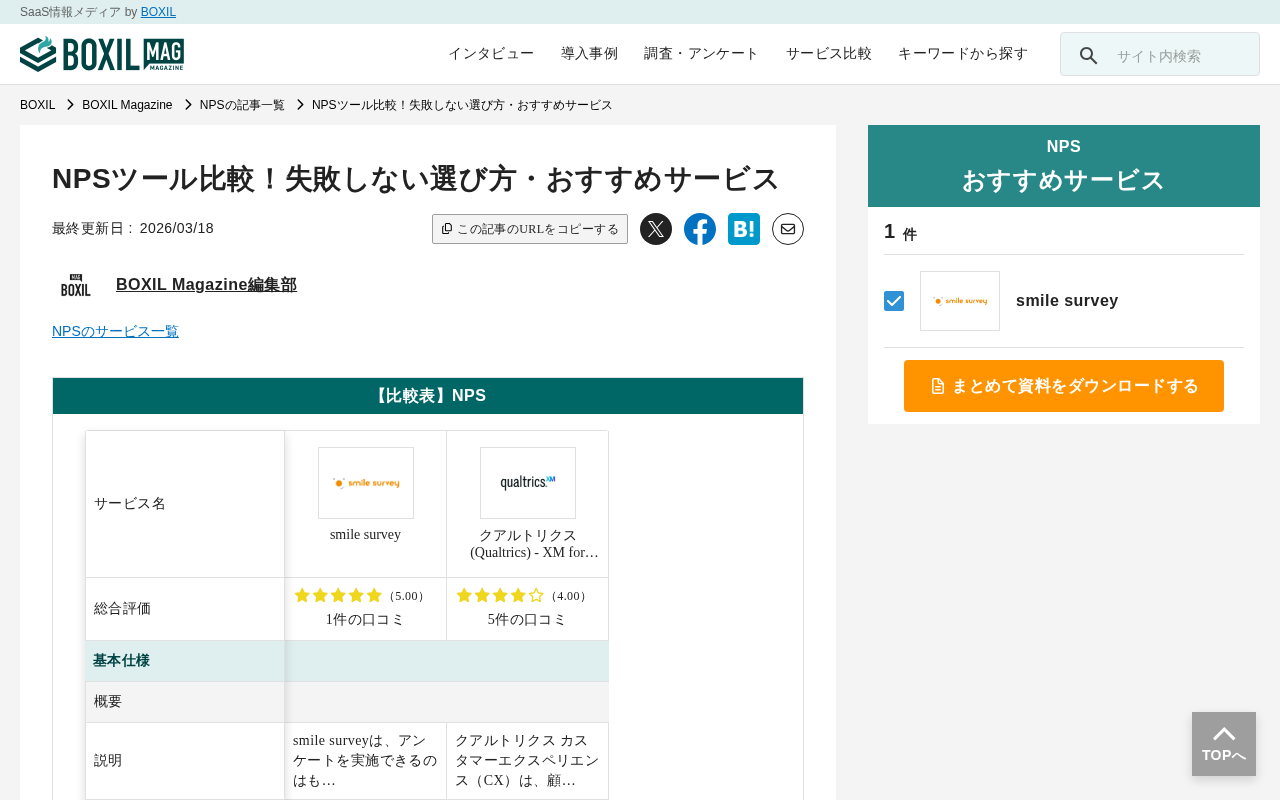Click まとめて資料をダウンロードする button
1280x800 pixels.
pyautogui.click(x=1064, y=386)
